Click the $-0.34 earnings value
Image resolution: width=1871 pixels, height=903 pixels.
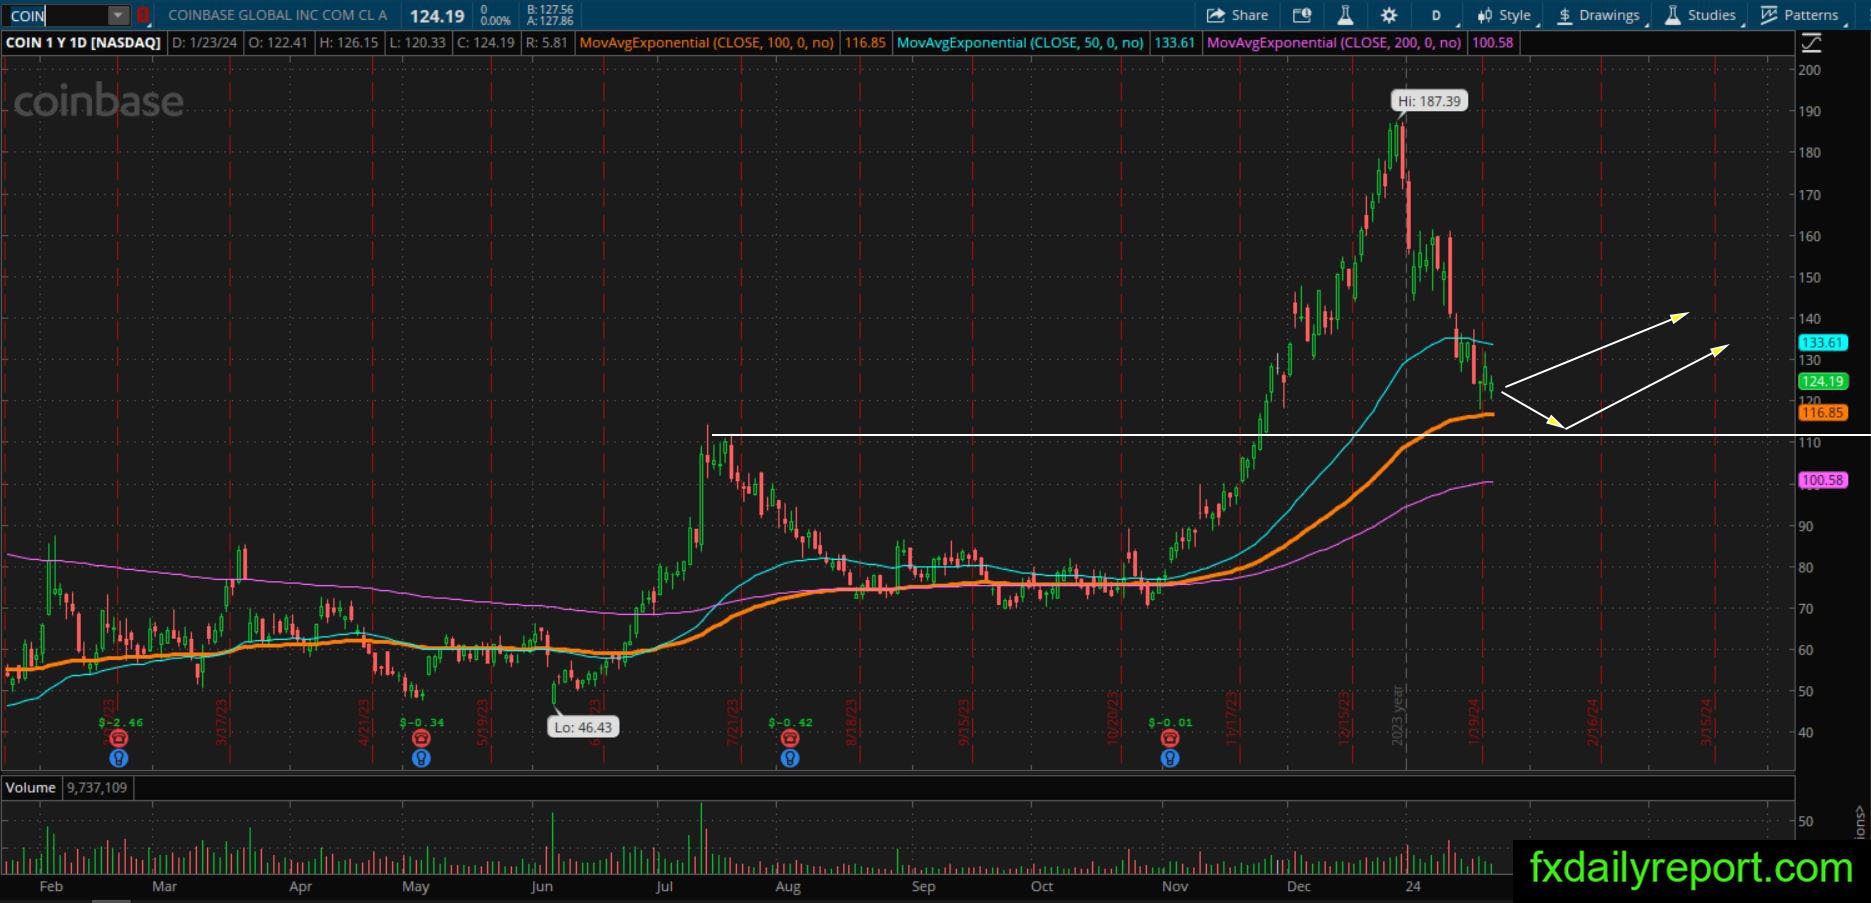[x=422, y=722]
